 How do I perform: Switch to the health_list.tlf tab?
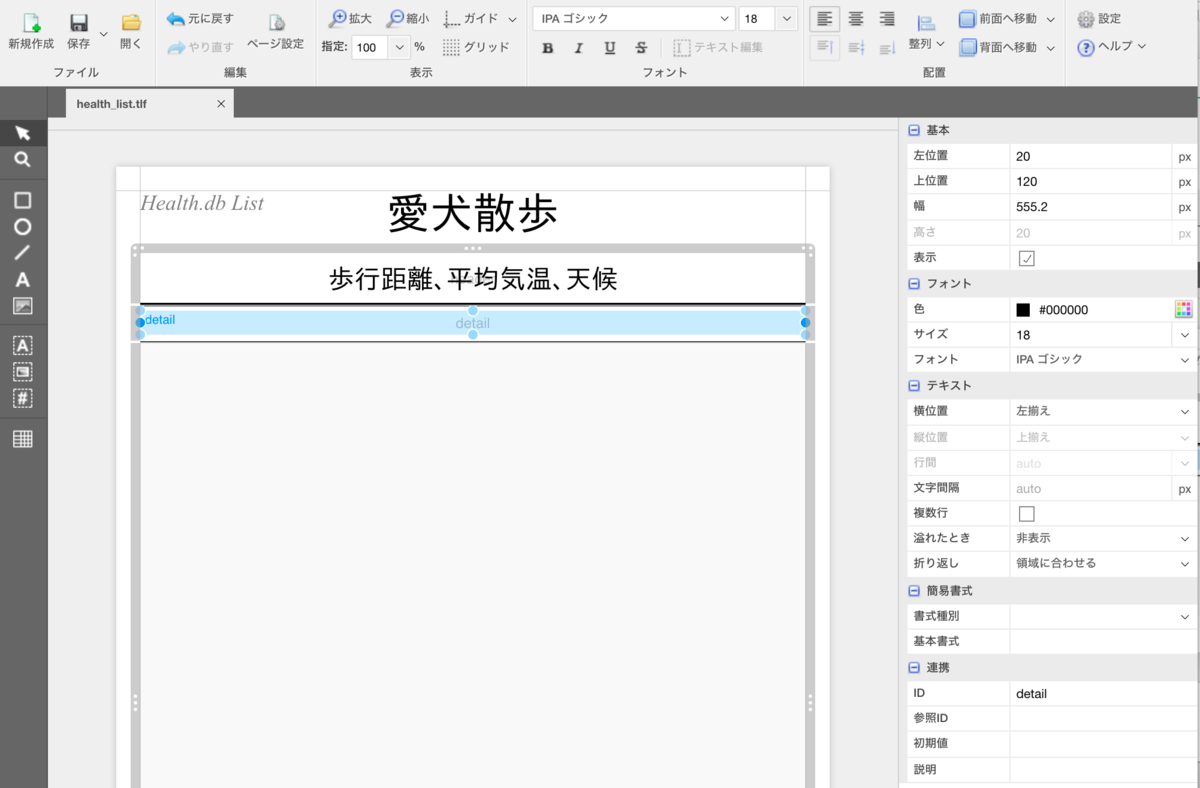(111, 103)
